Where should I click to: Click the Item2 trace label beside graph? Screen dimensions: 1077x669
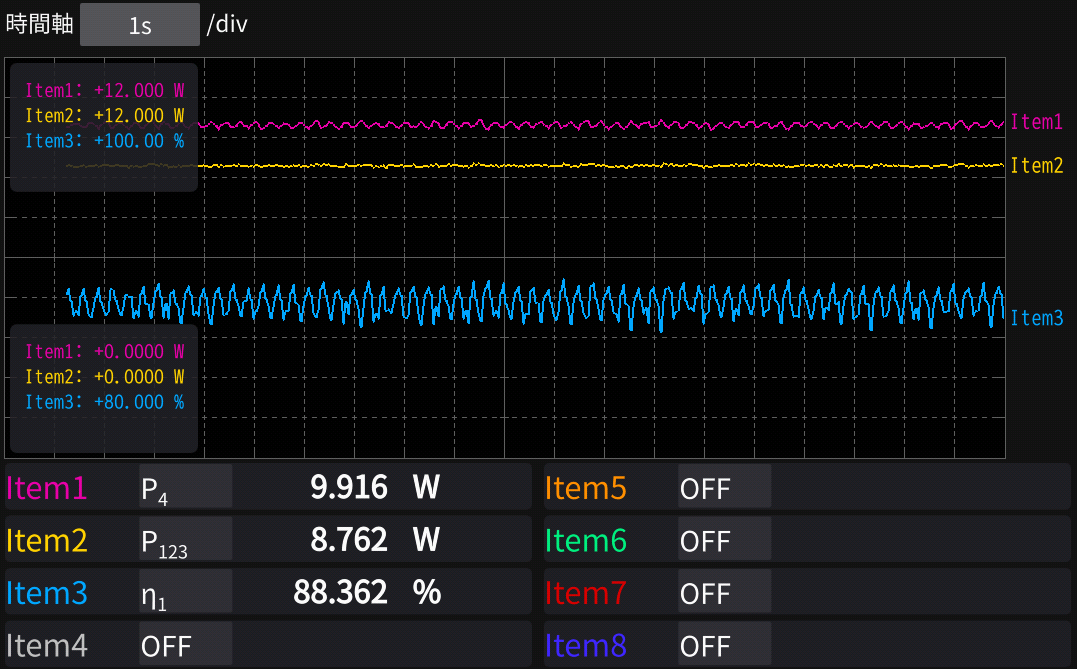[1036, 166]
